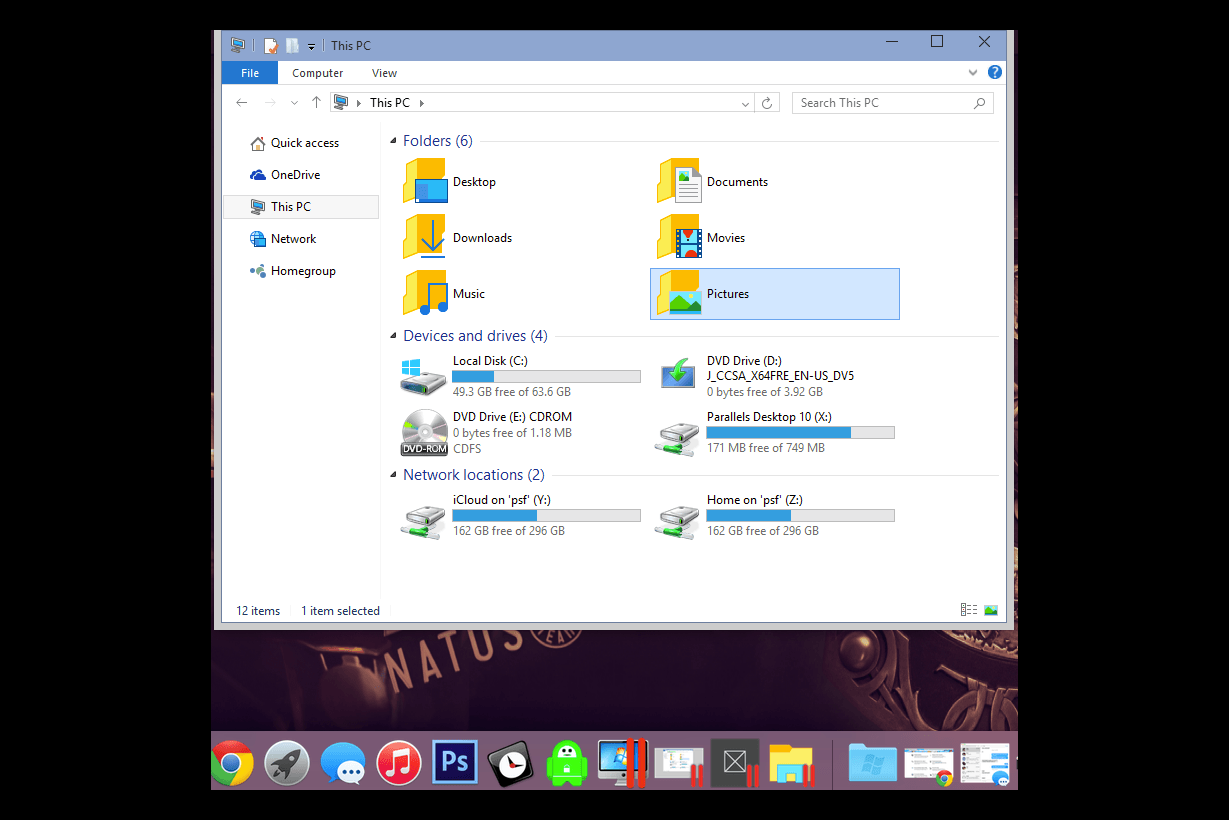Click "12 items" status text
This screenshot has width=1229, height=820.
click(x=258, y=611)
